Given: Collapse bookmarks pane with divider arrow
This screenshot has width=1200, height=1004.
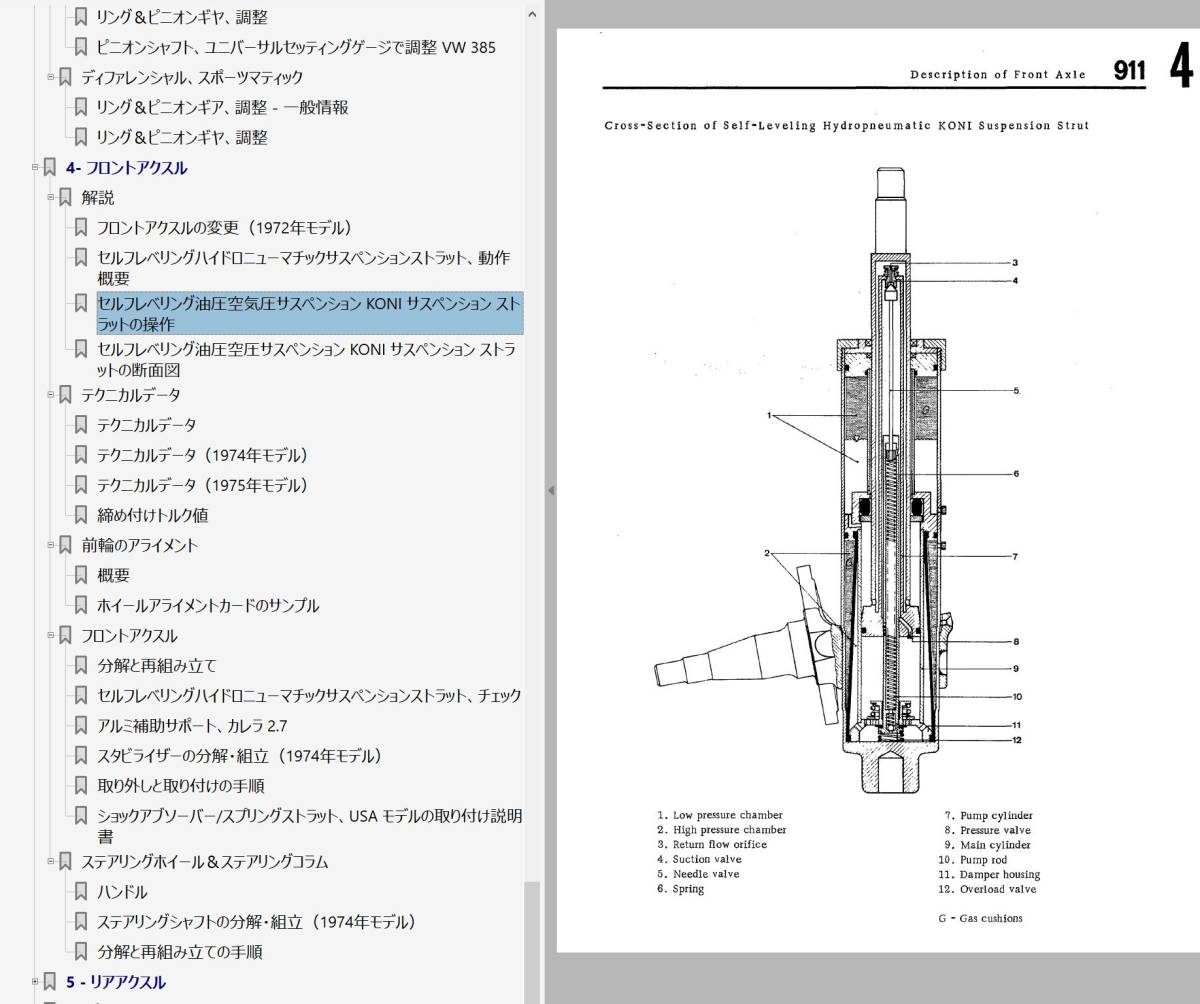Looking at the screenshot, I should click(550, 490).
